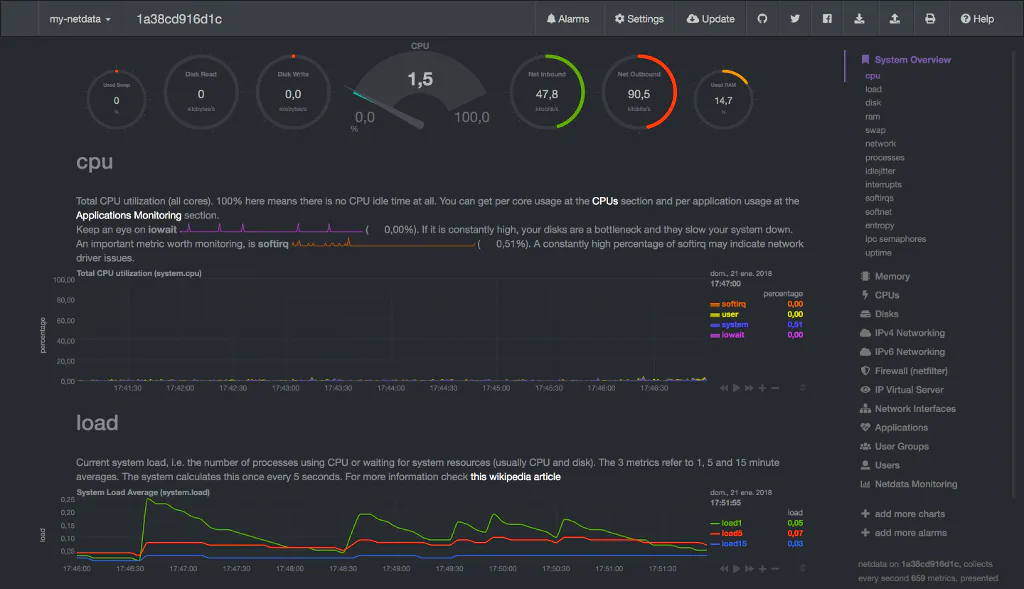
Task: Jump to 'idlejitter' in sidebar list
Action: point(880,171)
